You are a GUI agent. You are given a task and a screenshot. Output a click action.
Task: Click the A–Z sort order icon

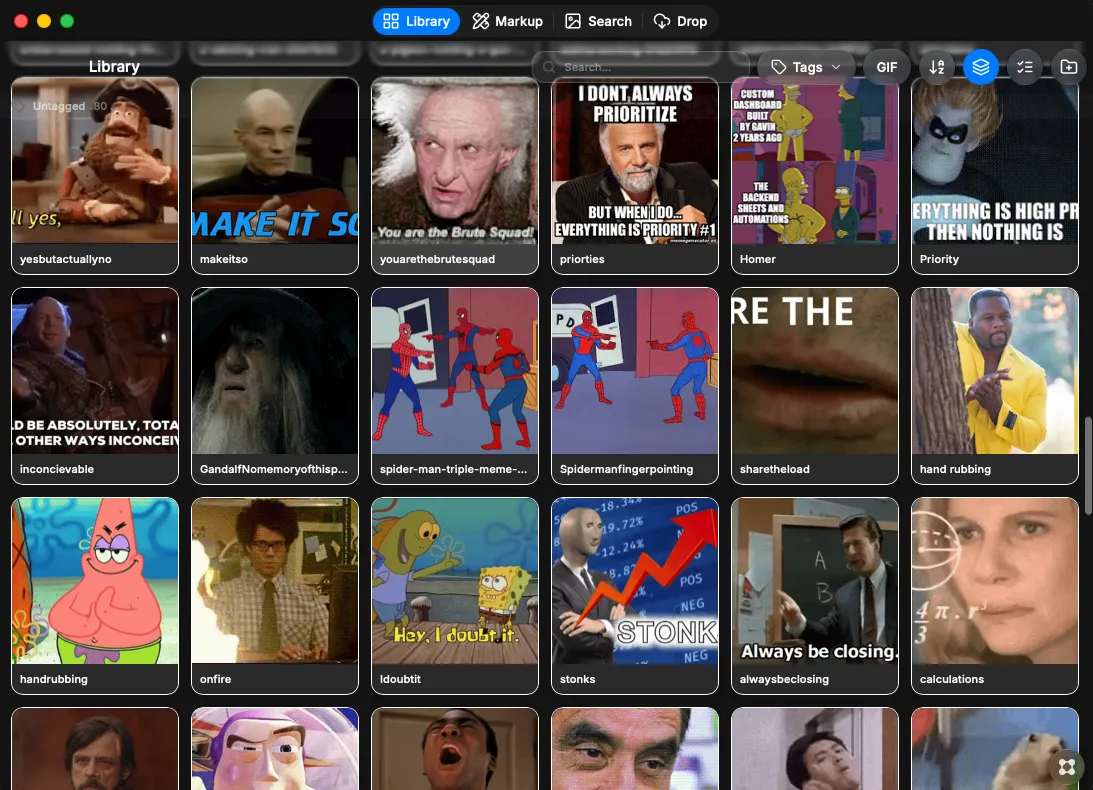click(x=937, y=67)
